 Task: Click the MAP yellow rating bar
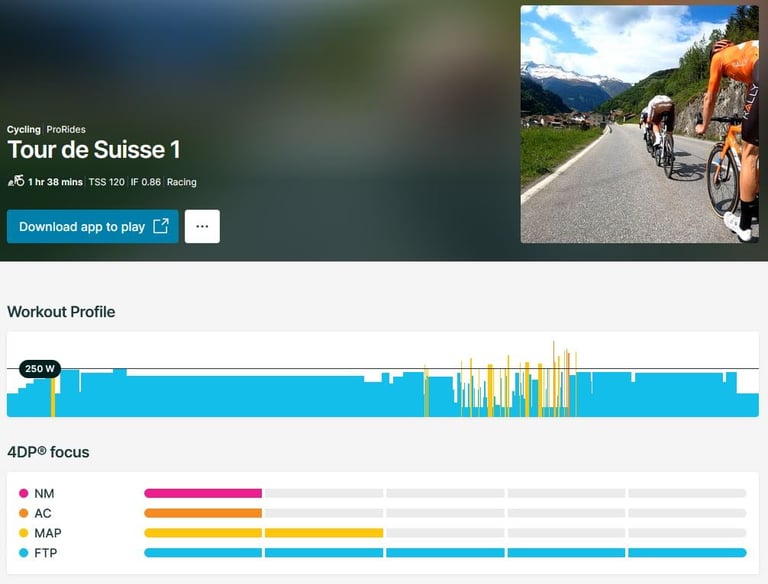pos(263,533)
